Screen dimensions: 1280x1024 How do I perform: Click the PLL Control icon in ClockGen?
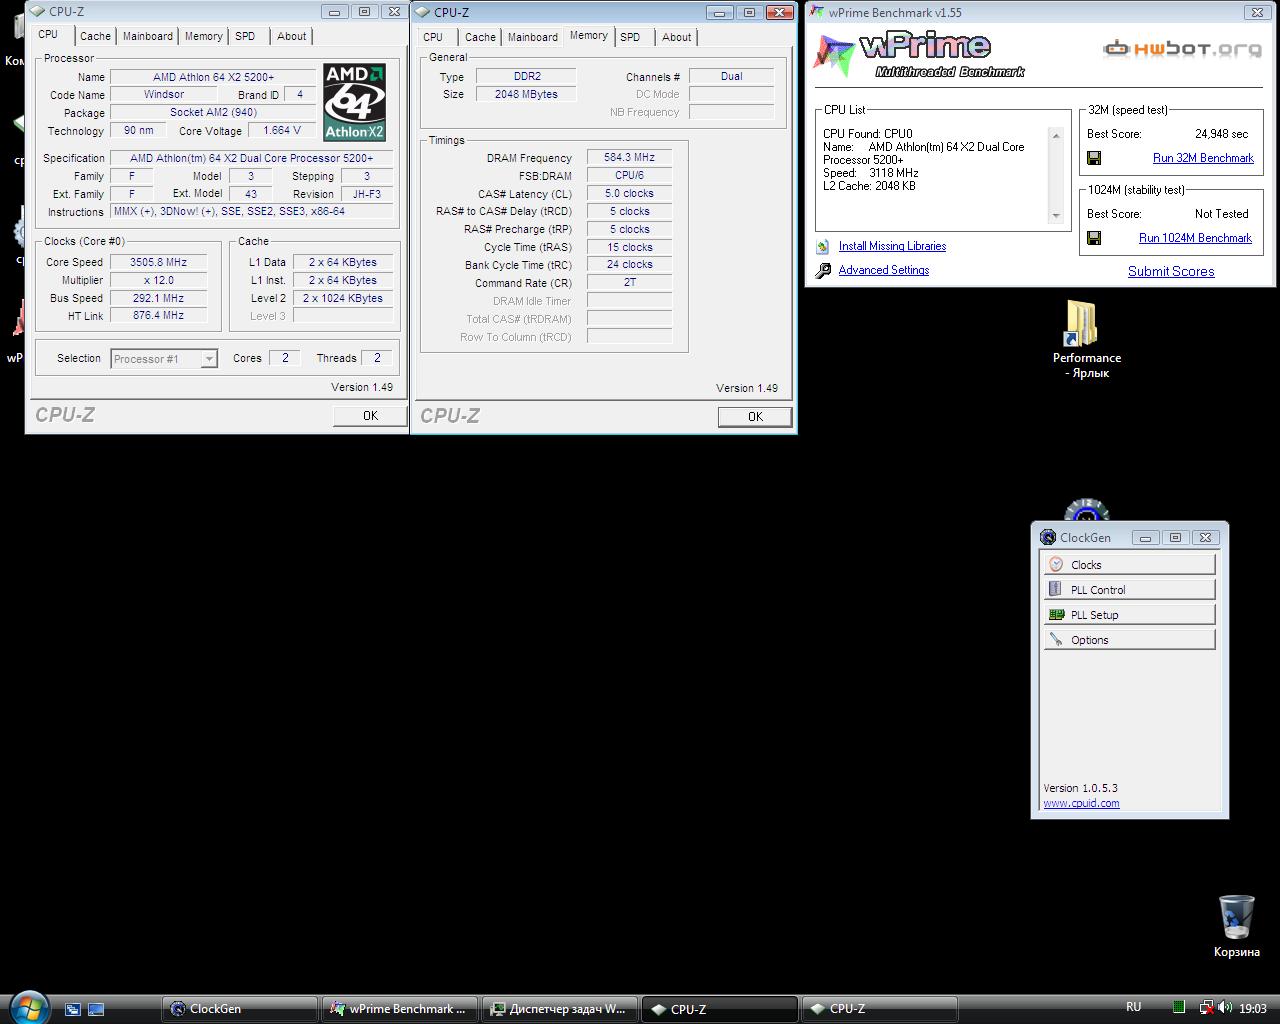click(1056, 589)
